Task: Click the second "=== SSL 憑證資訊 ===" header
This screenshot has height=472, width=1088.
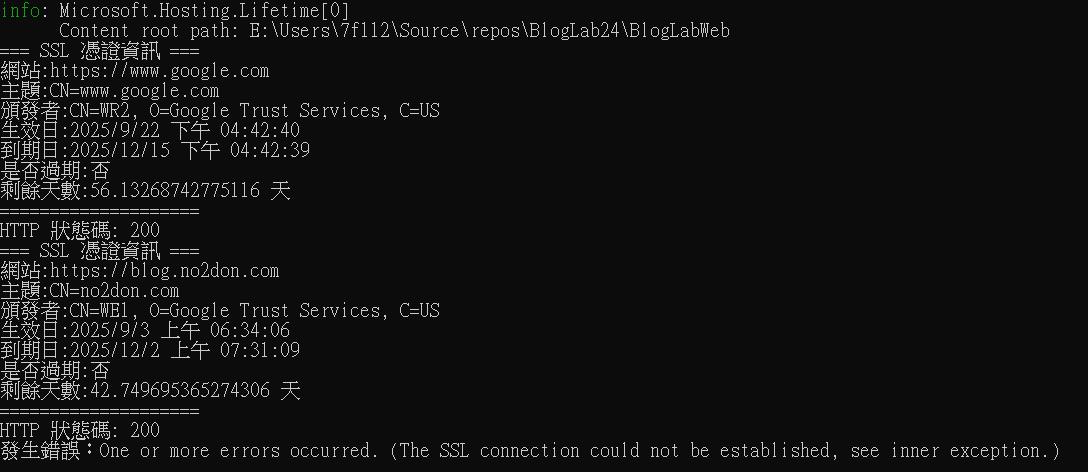Action: coord(99,251)
